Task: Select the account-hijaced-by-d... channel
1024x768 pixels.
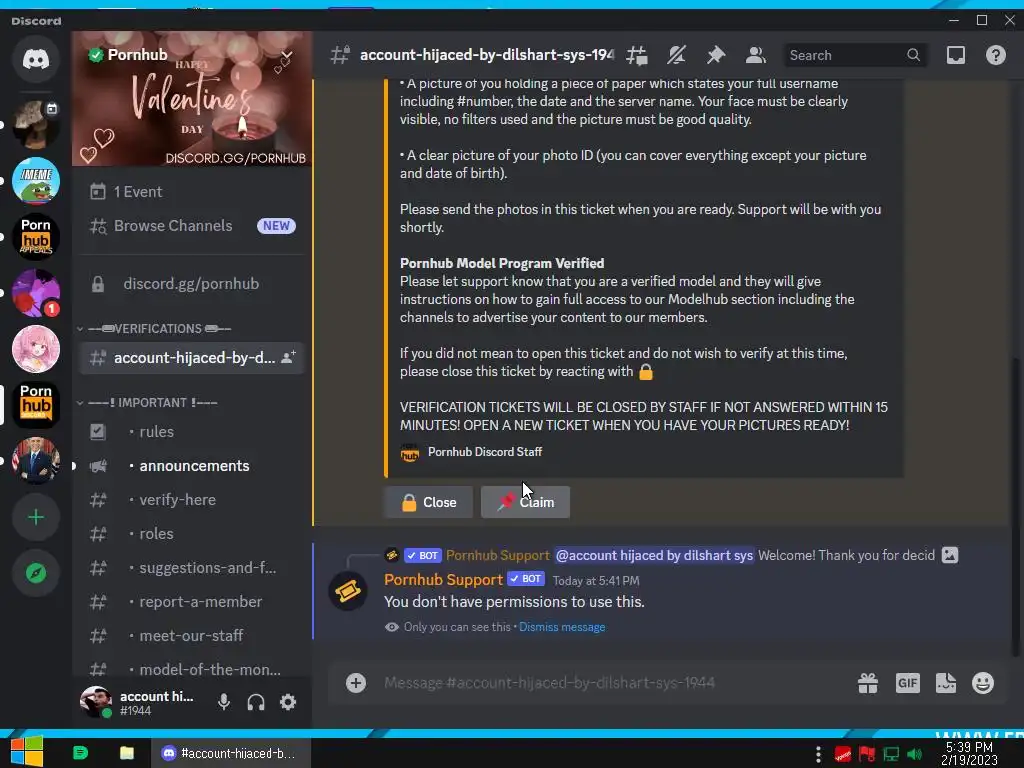Action: click(x=191, y=358)
